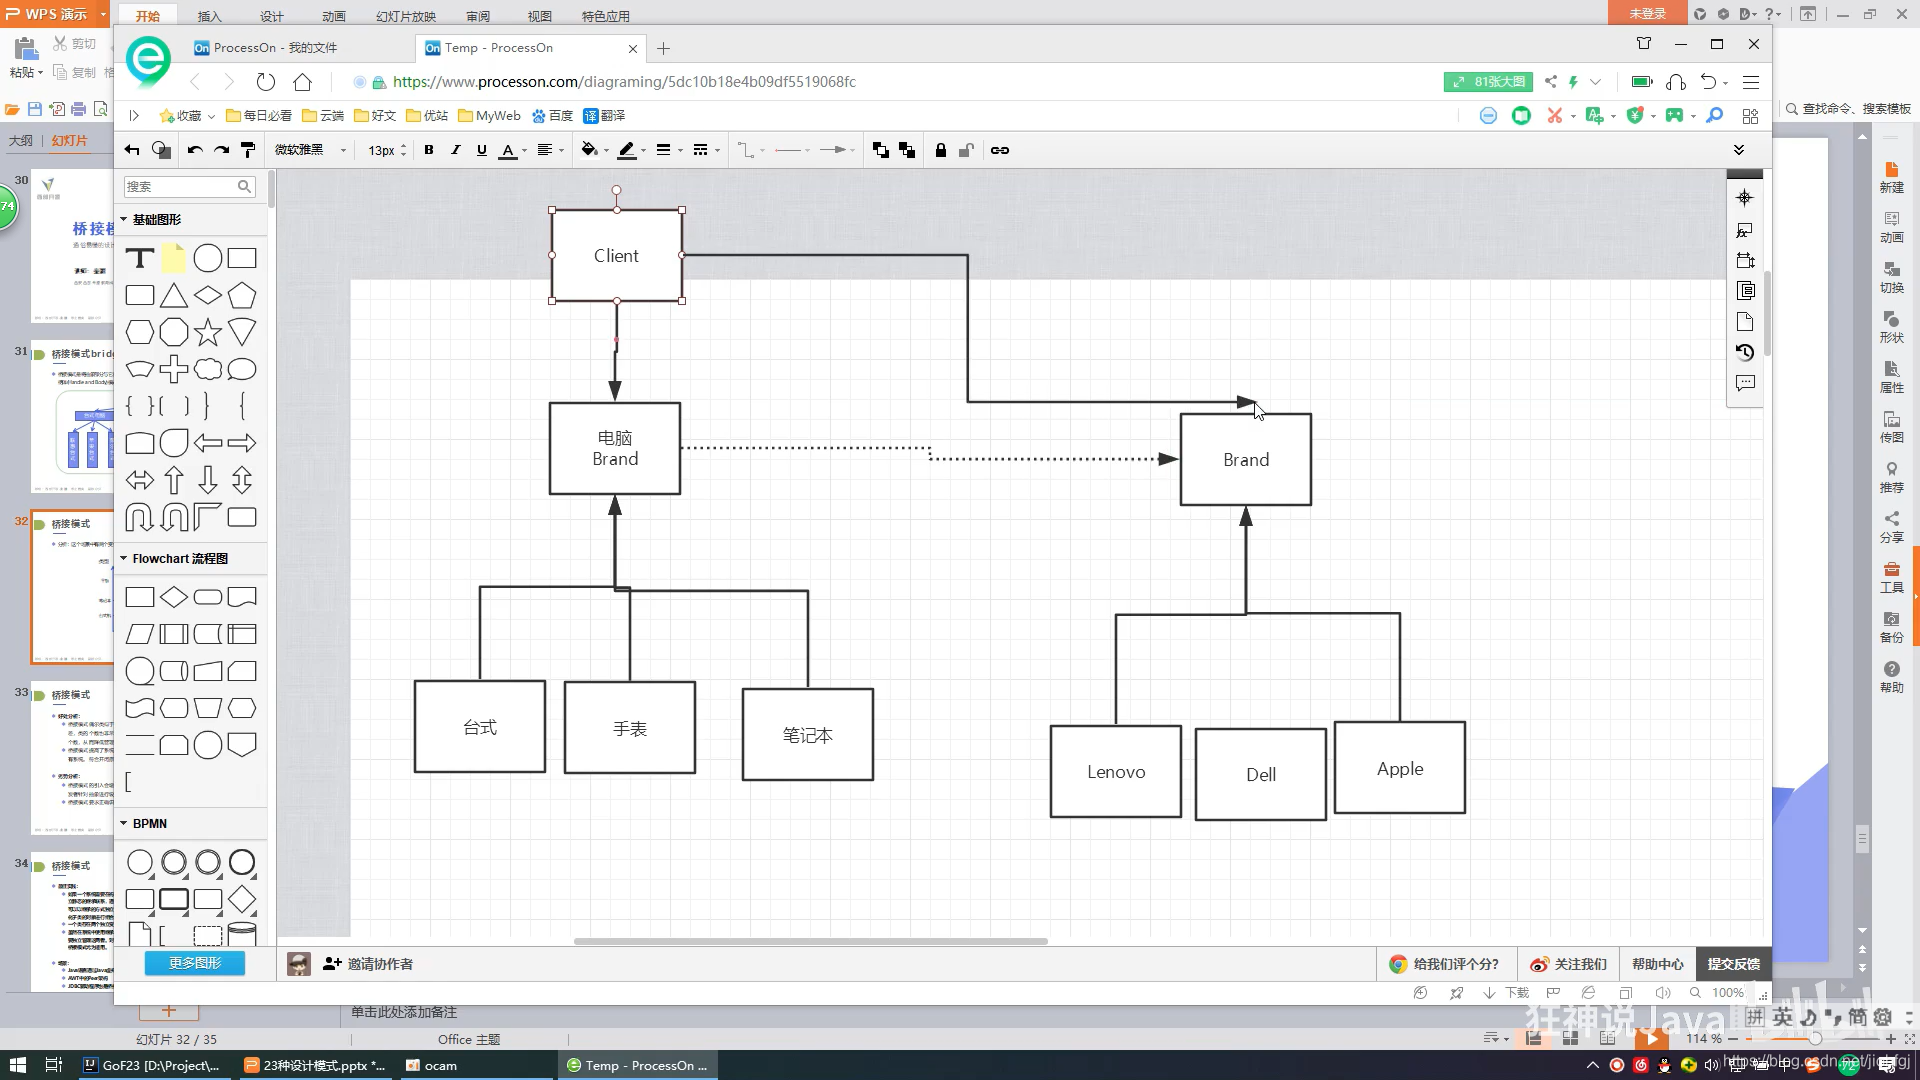Viewport: 1920px width, 1080px height.
Task: Open the history clock icon in right dock
Action: (x=1745, y=352)
